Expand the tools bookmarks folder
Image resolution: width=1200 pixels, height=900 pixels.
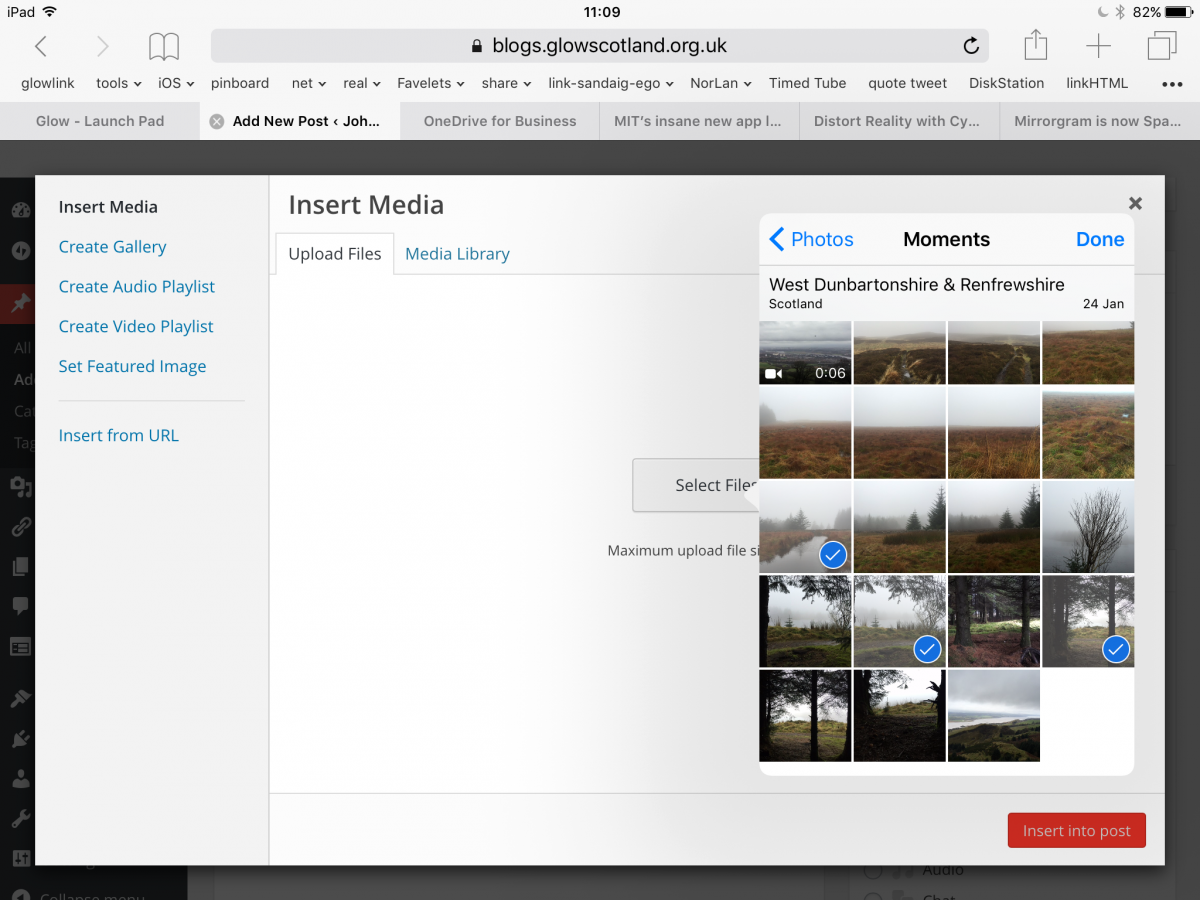point(118,83)
